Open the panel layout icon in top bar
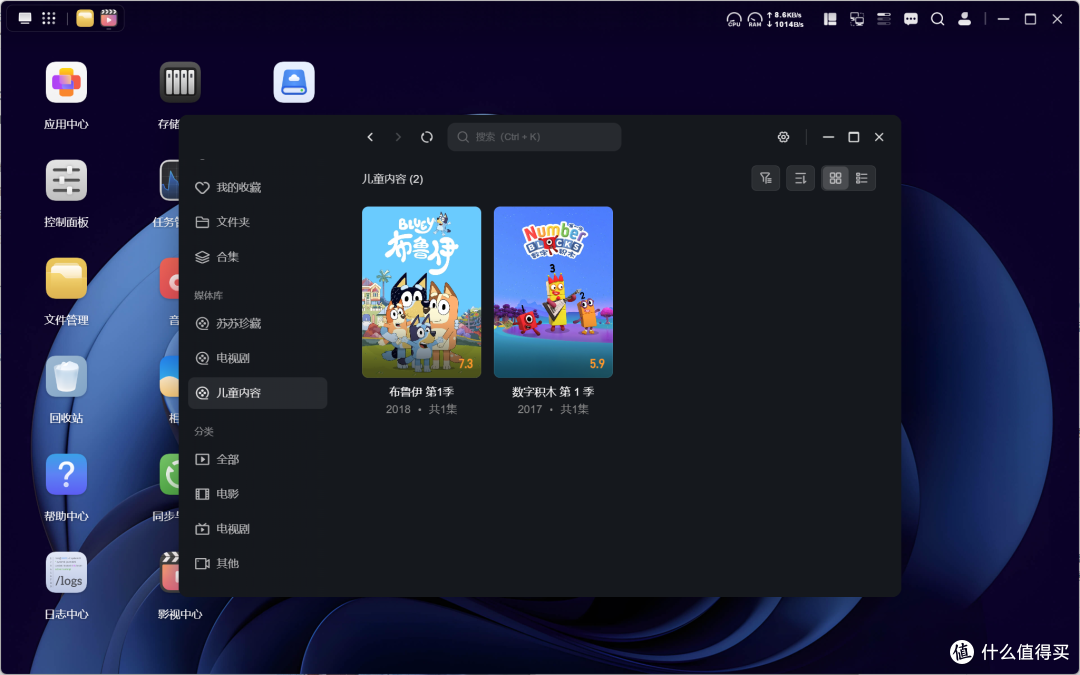Viewport: 1080px width, 675px height. tap(830, 19)
